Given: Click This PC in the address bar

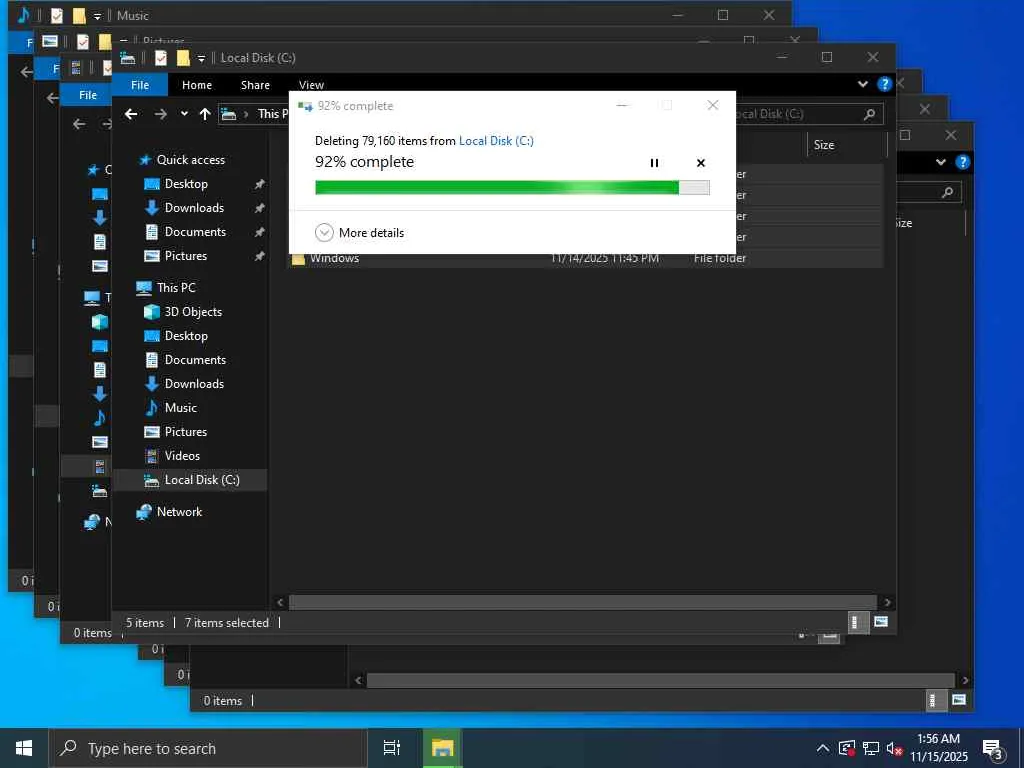Looking at the screenshot, I should point(273,114).
